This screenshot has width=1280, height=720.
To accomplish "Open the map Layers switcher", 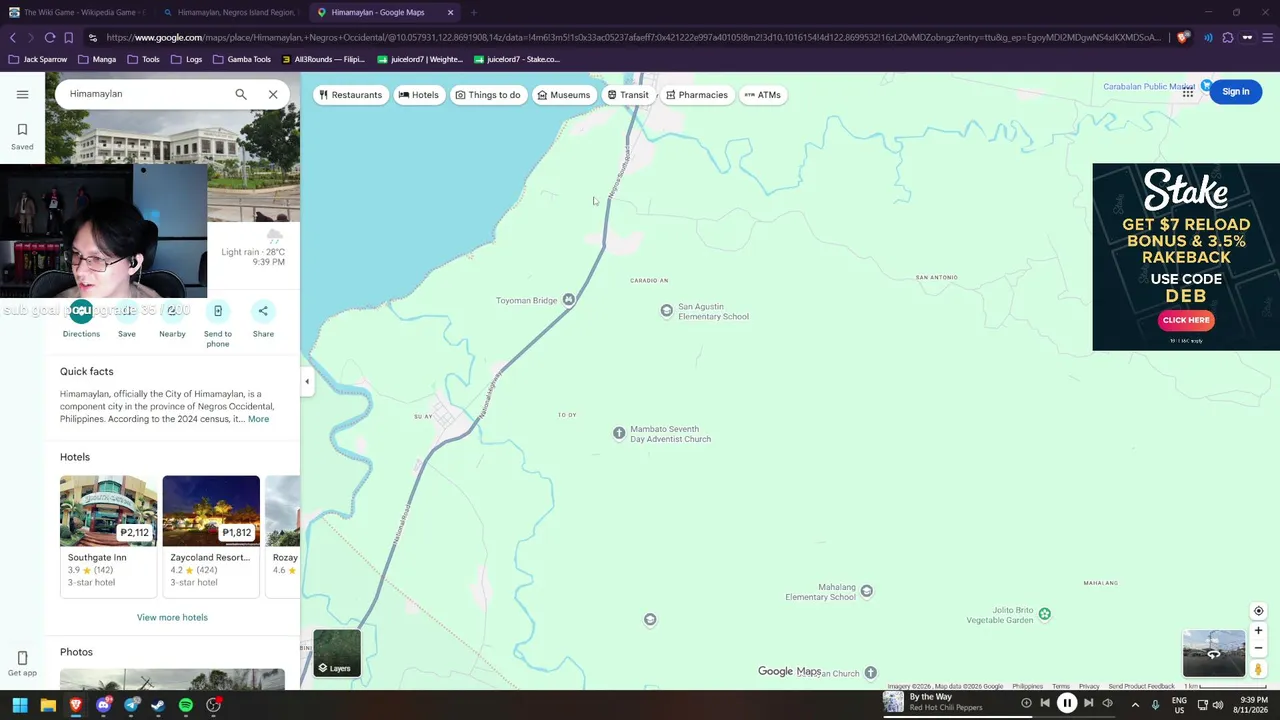I will 337,653.
